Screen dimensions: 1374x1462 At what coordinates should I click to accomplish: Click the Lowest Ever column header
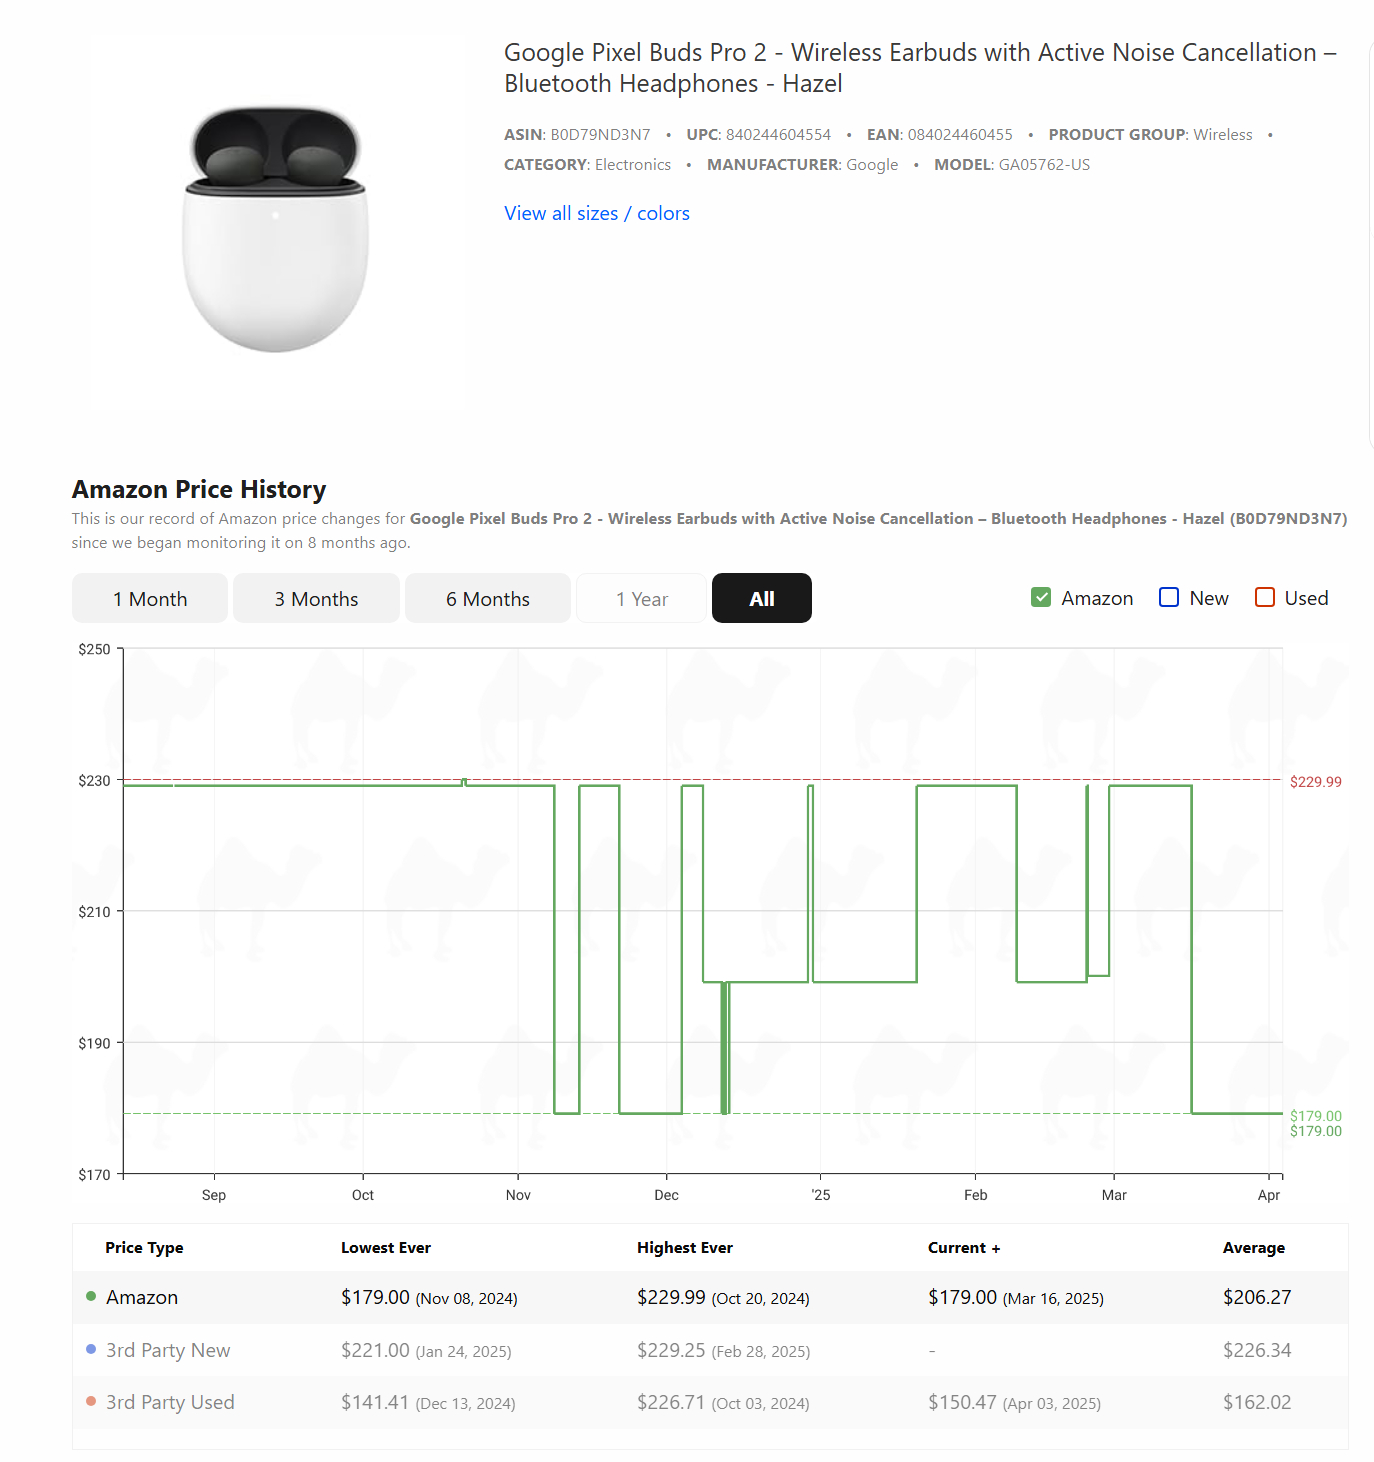(386, 1248)
